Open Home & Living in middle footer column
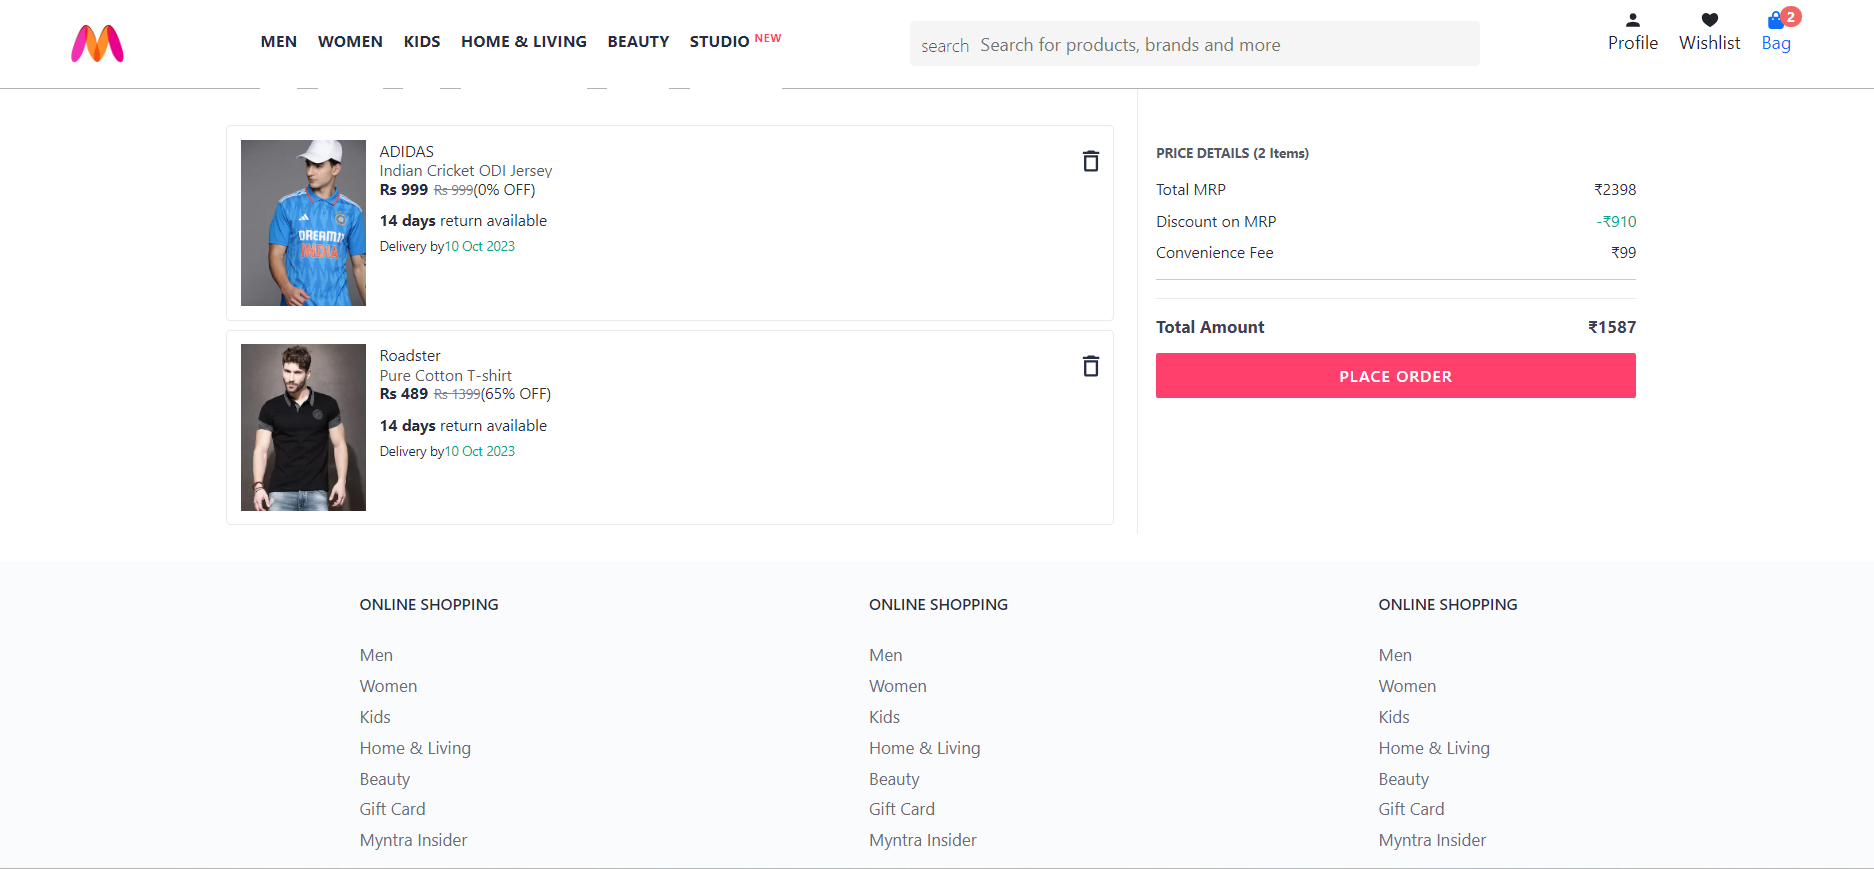 tap(924, 748)
